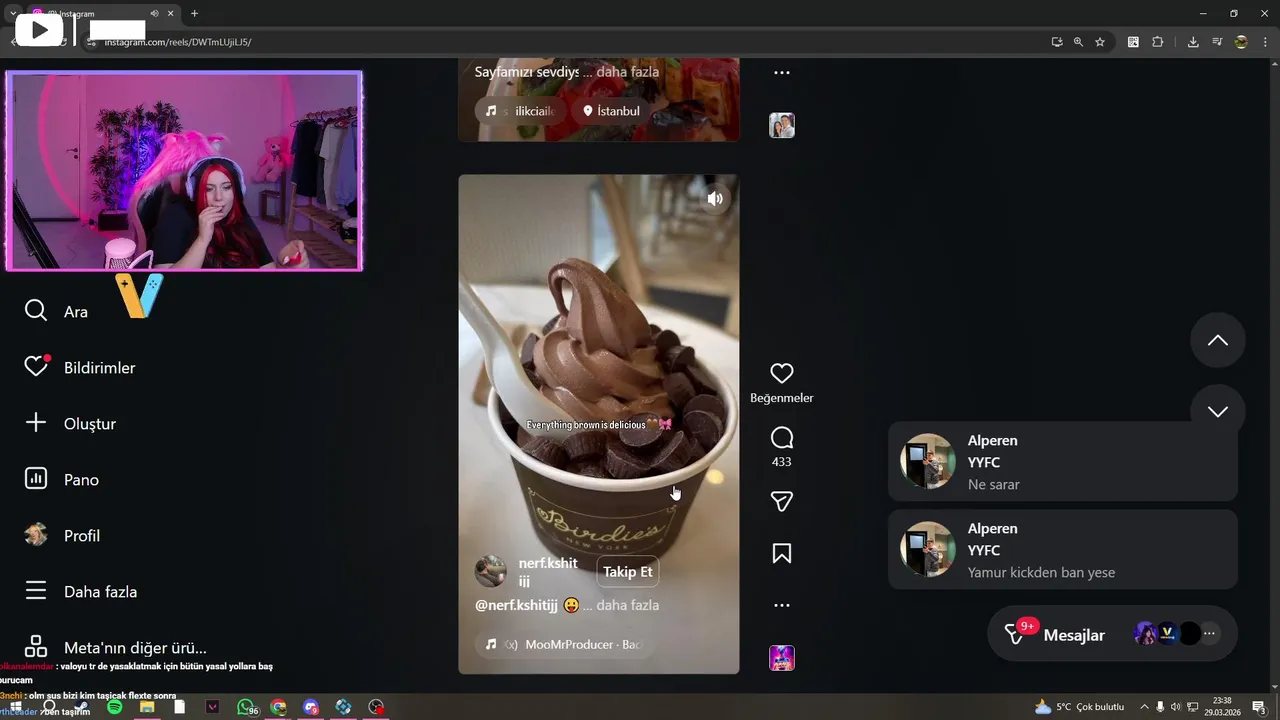Open the İstanbul location tag
The width and height of the screenshot is (1280, 720).
coord(611,111)
